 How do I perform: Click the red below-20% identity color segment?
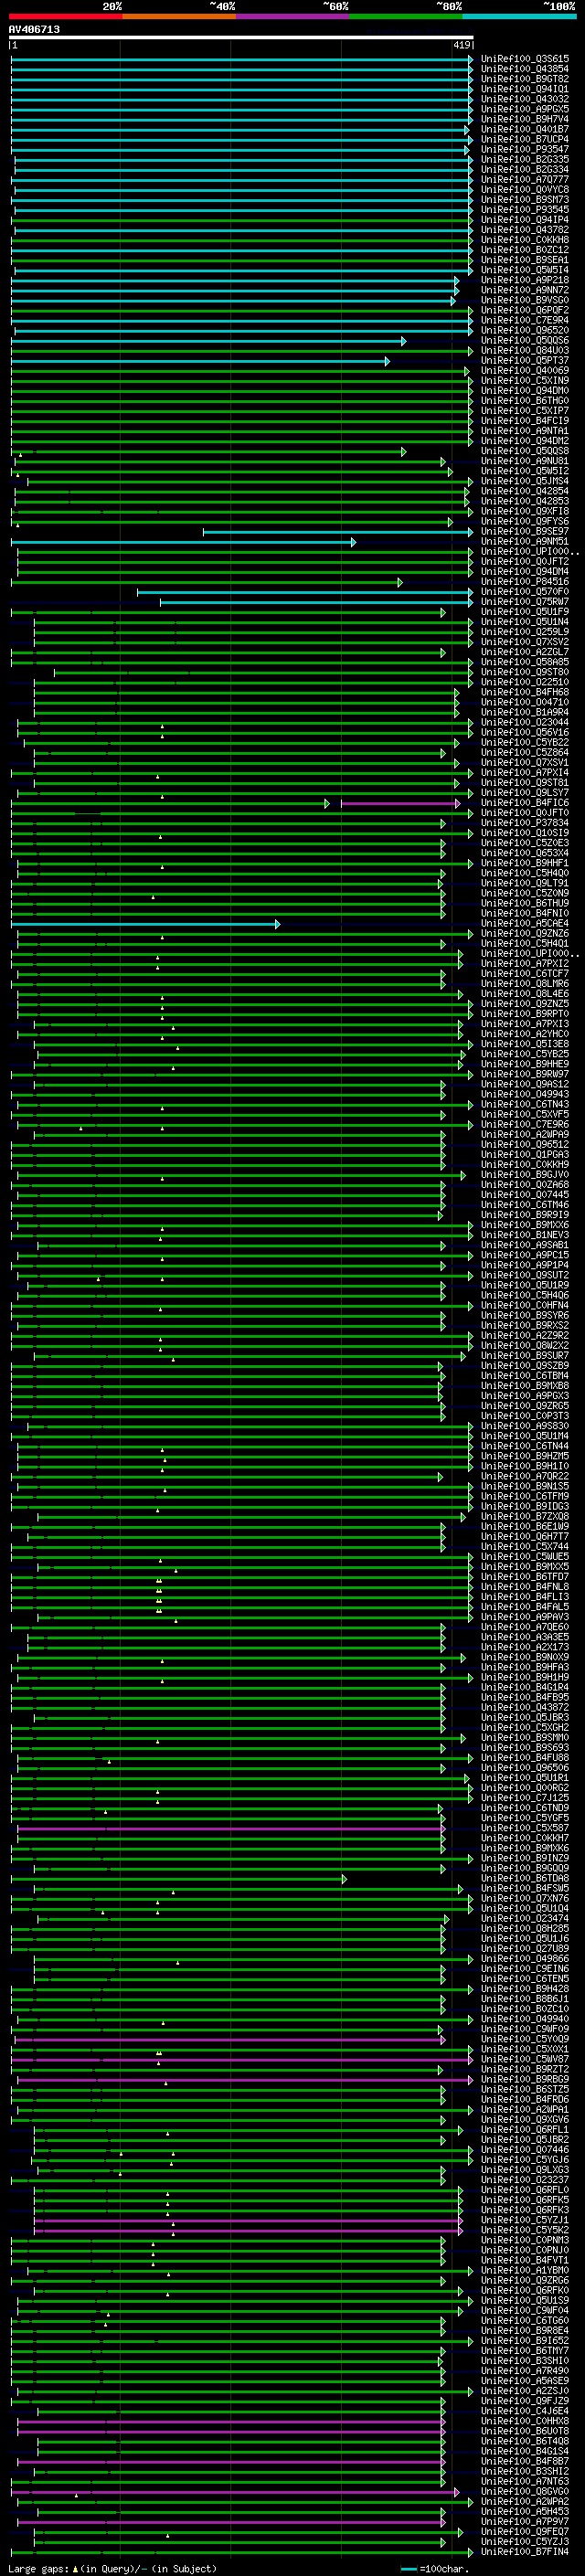click(x=65, y=16)
